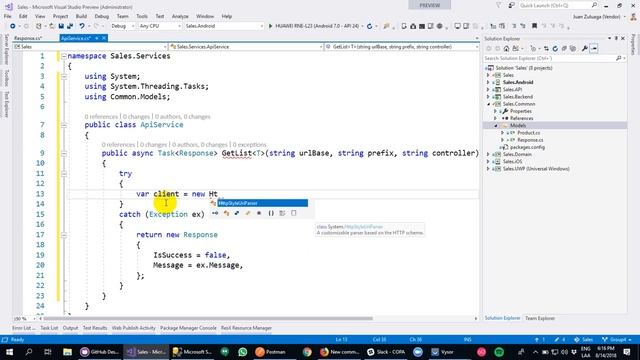Open the Build menu
The width and height of the screenshot is (640, 360).
[x=81, y=16]
